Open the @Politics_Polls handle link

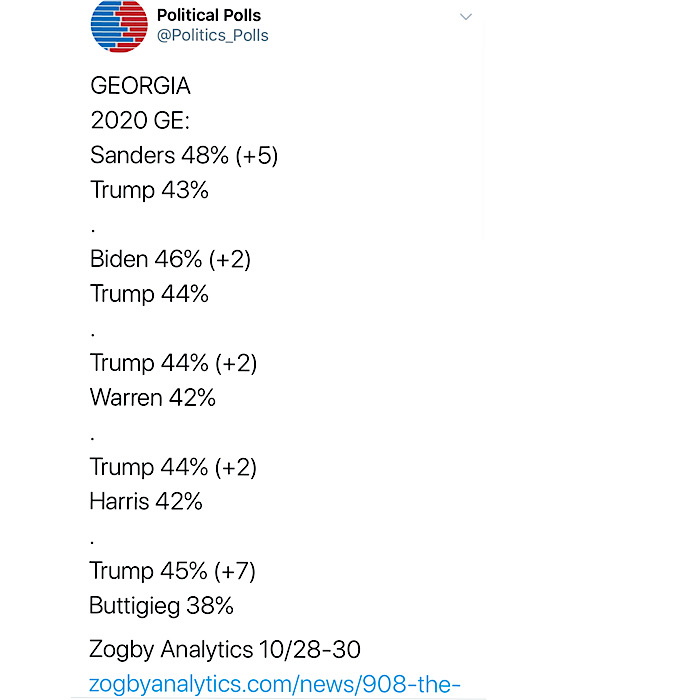212,35
